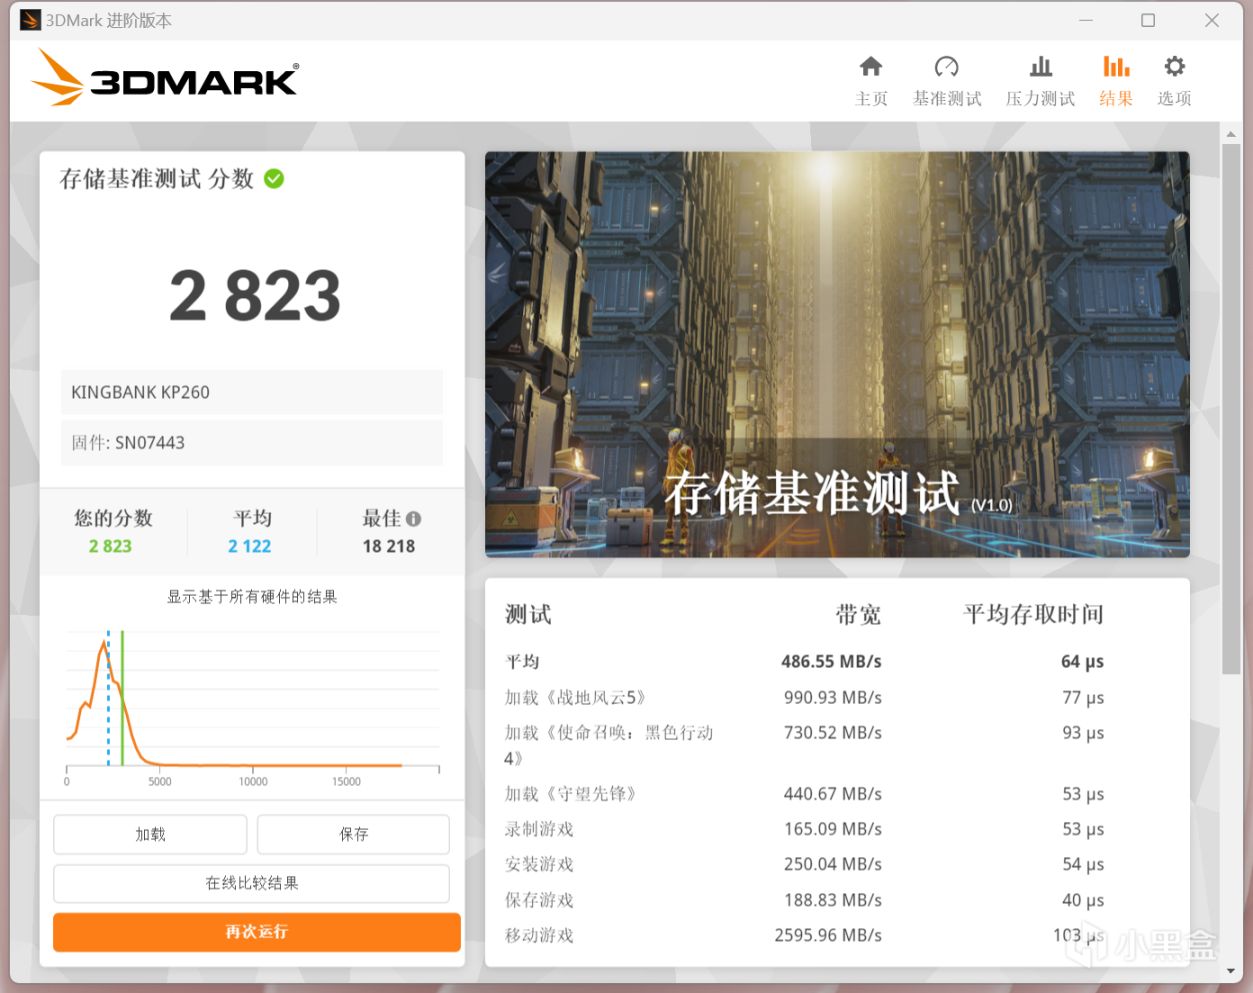
Task: Close the 3DMark window
Action: coord(1212,20)
